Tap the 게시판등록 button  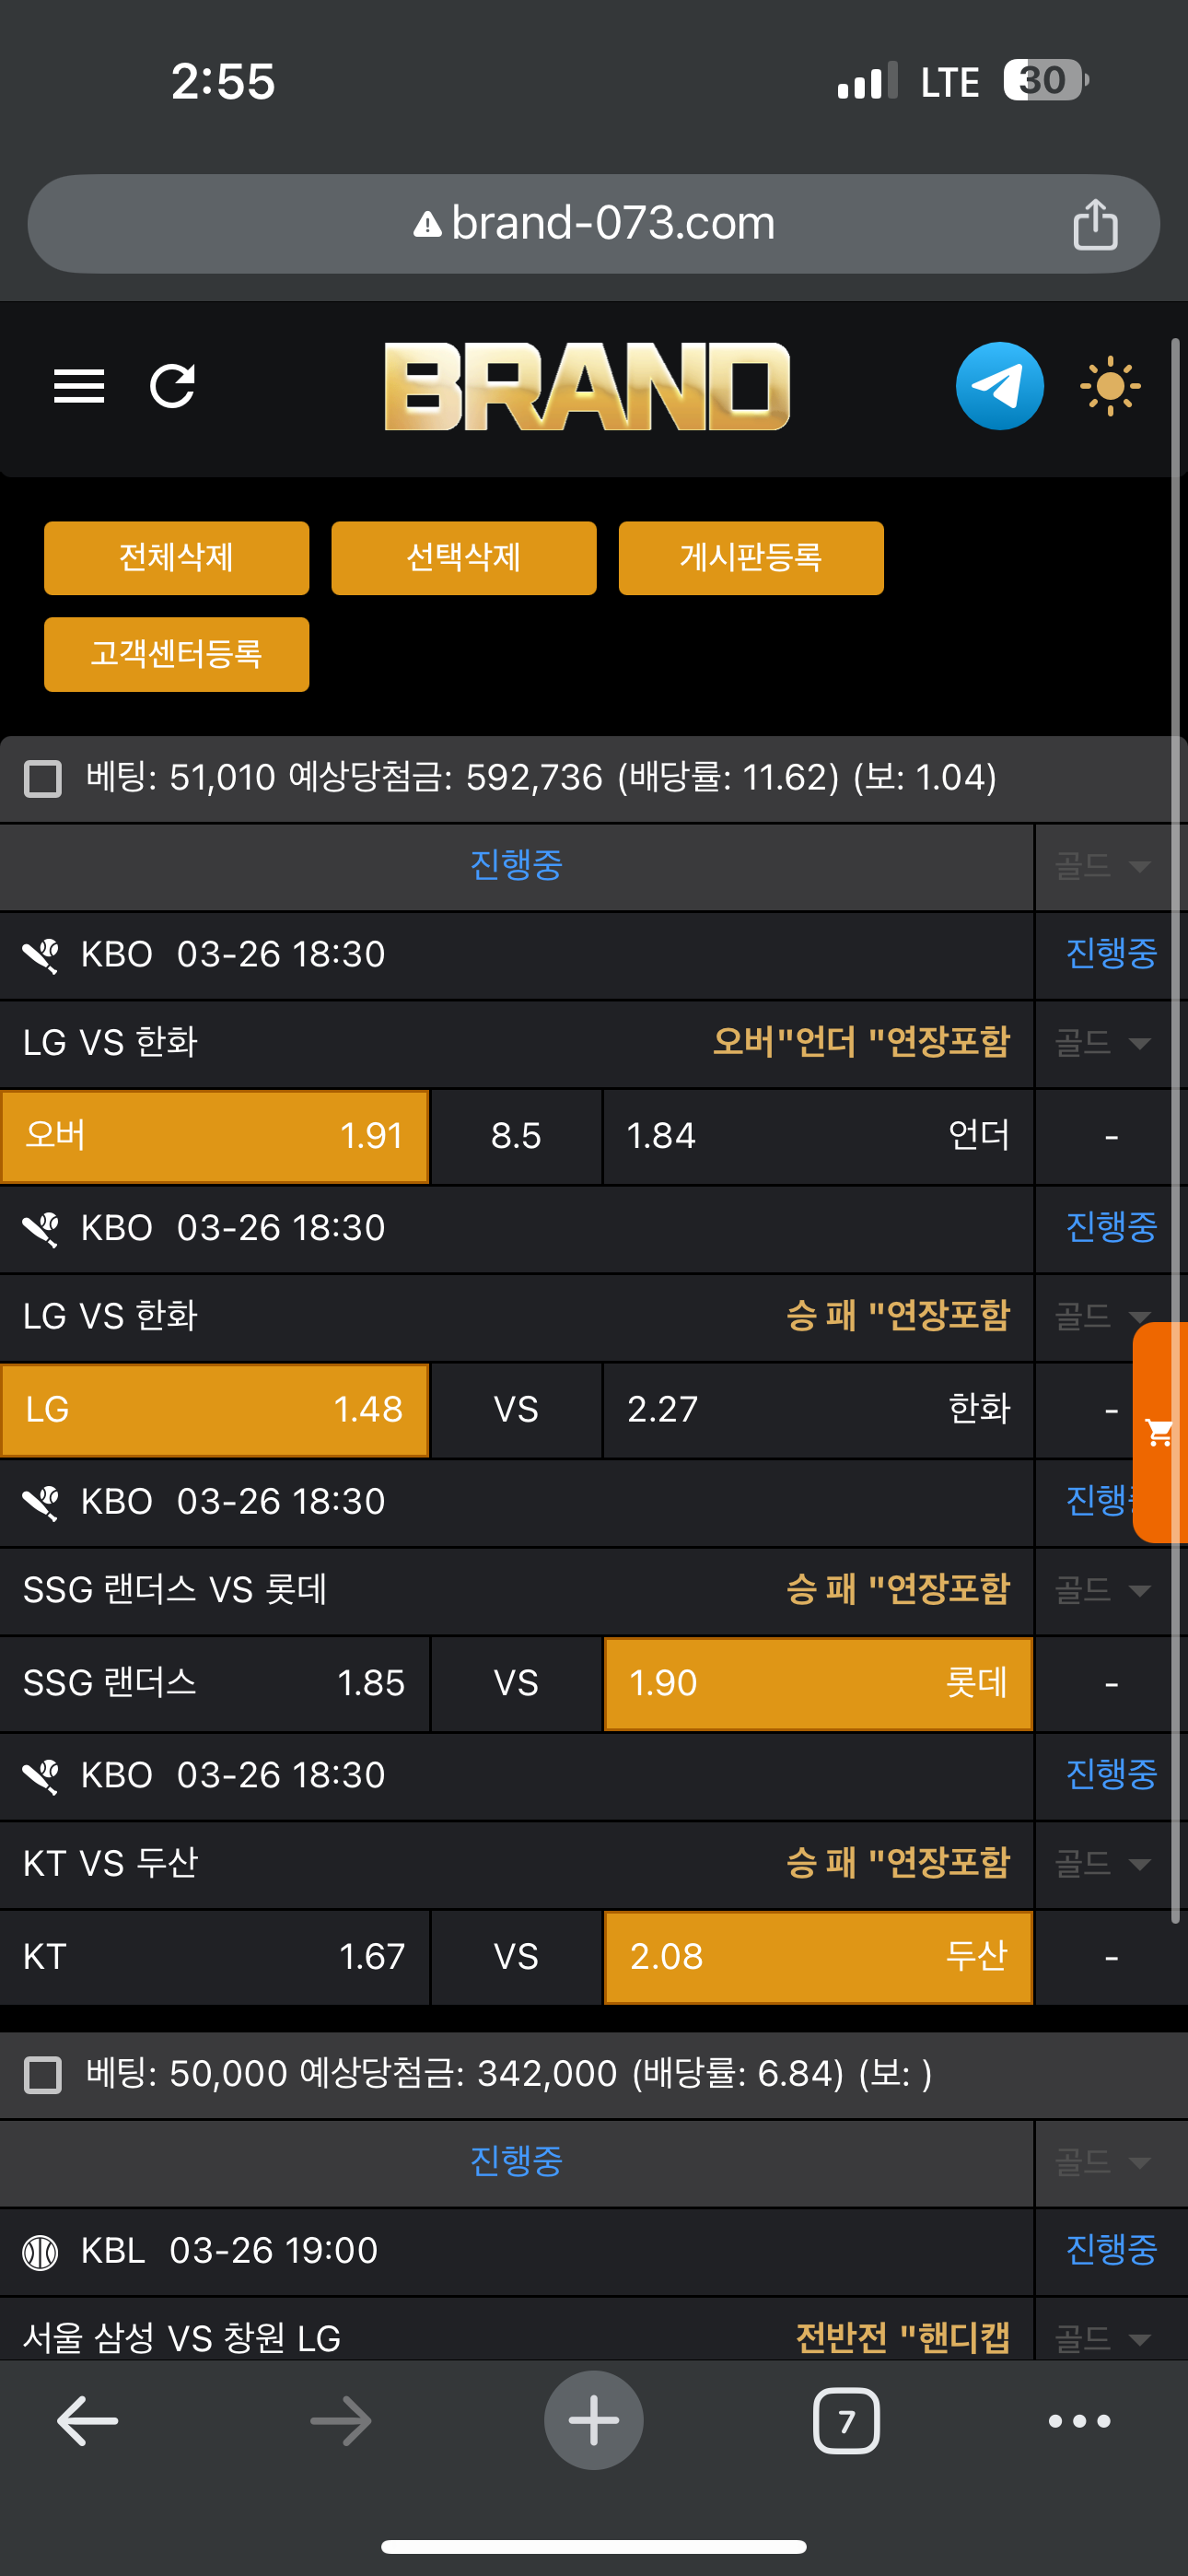click(750, 557)
